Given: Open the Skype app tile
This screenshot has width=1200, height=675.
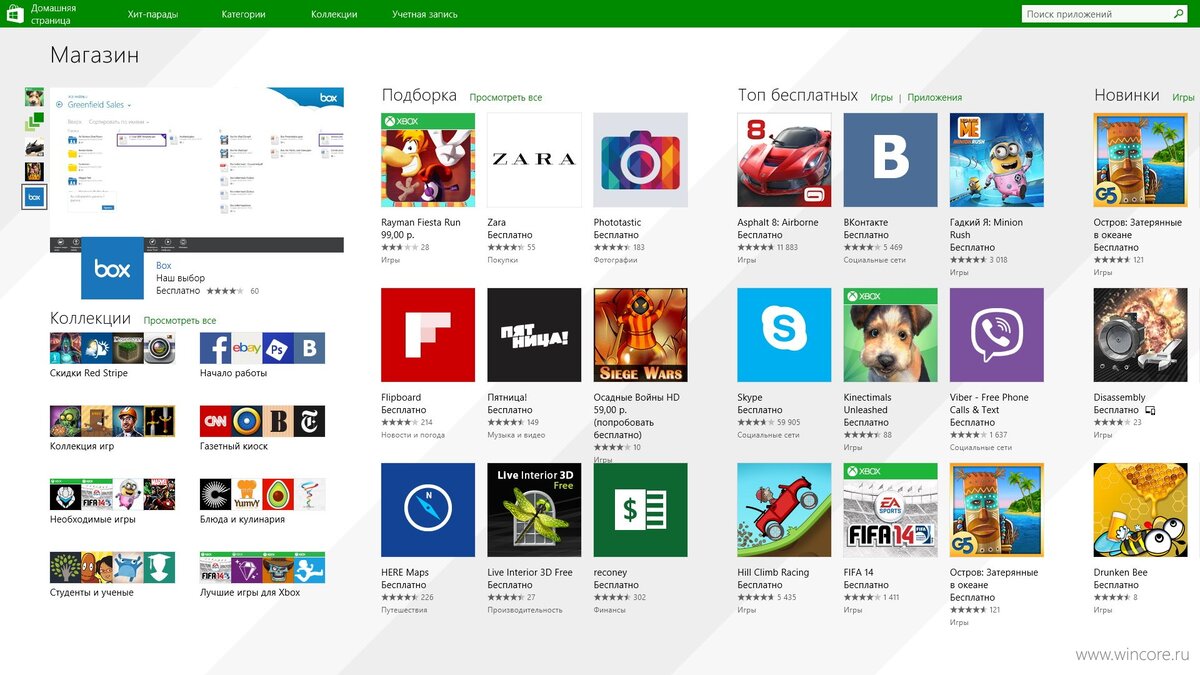Looking at the screenshot, I should coord(784,335).
